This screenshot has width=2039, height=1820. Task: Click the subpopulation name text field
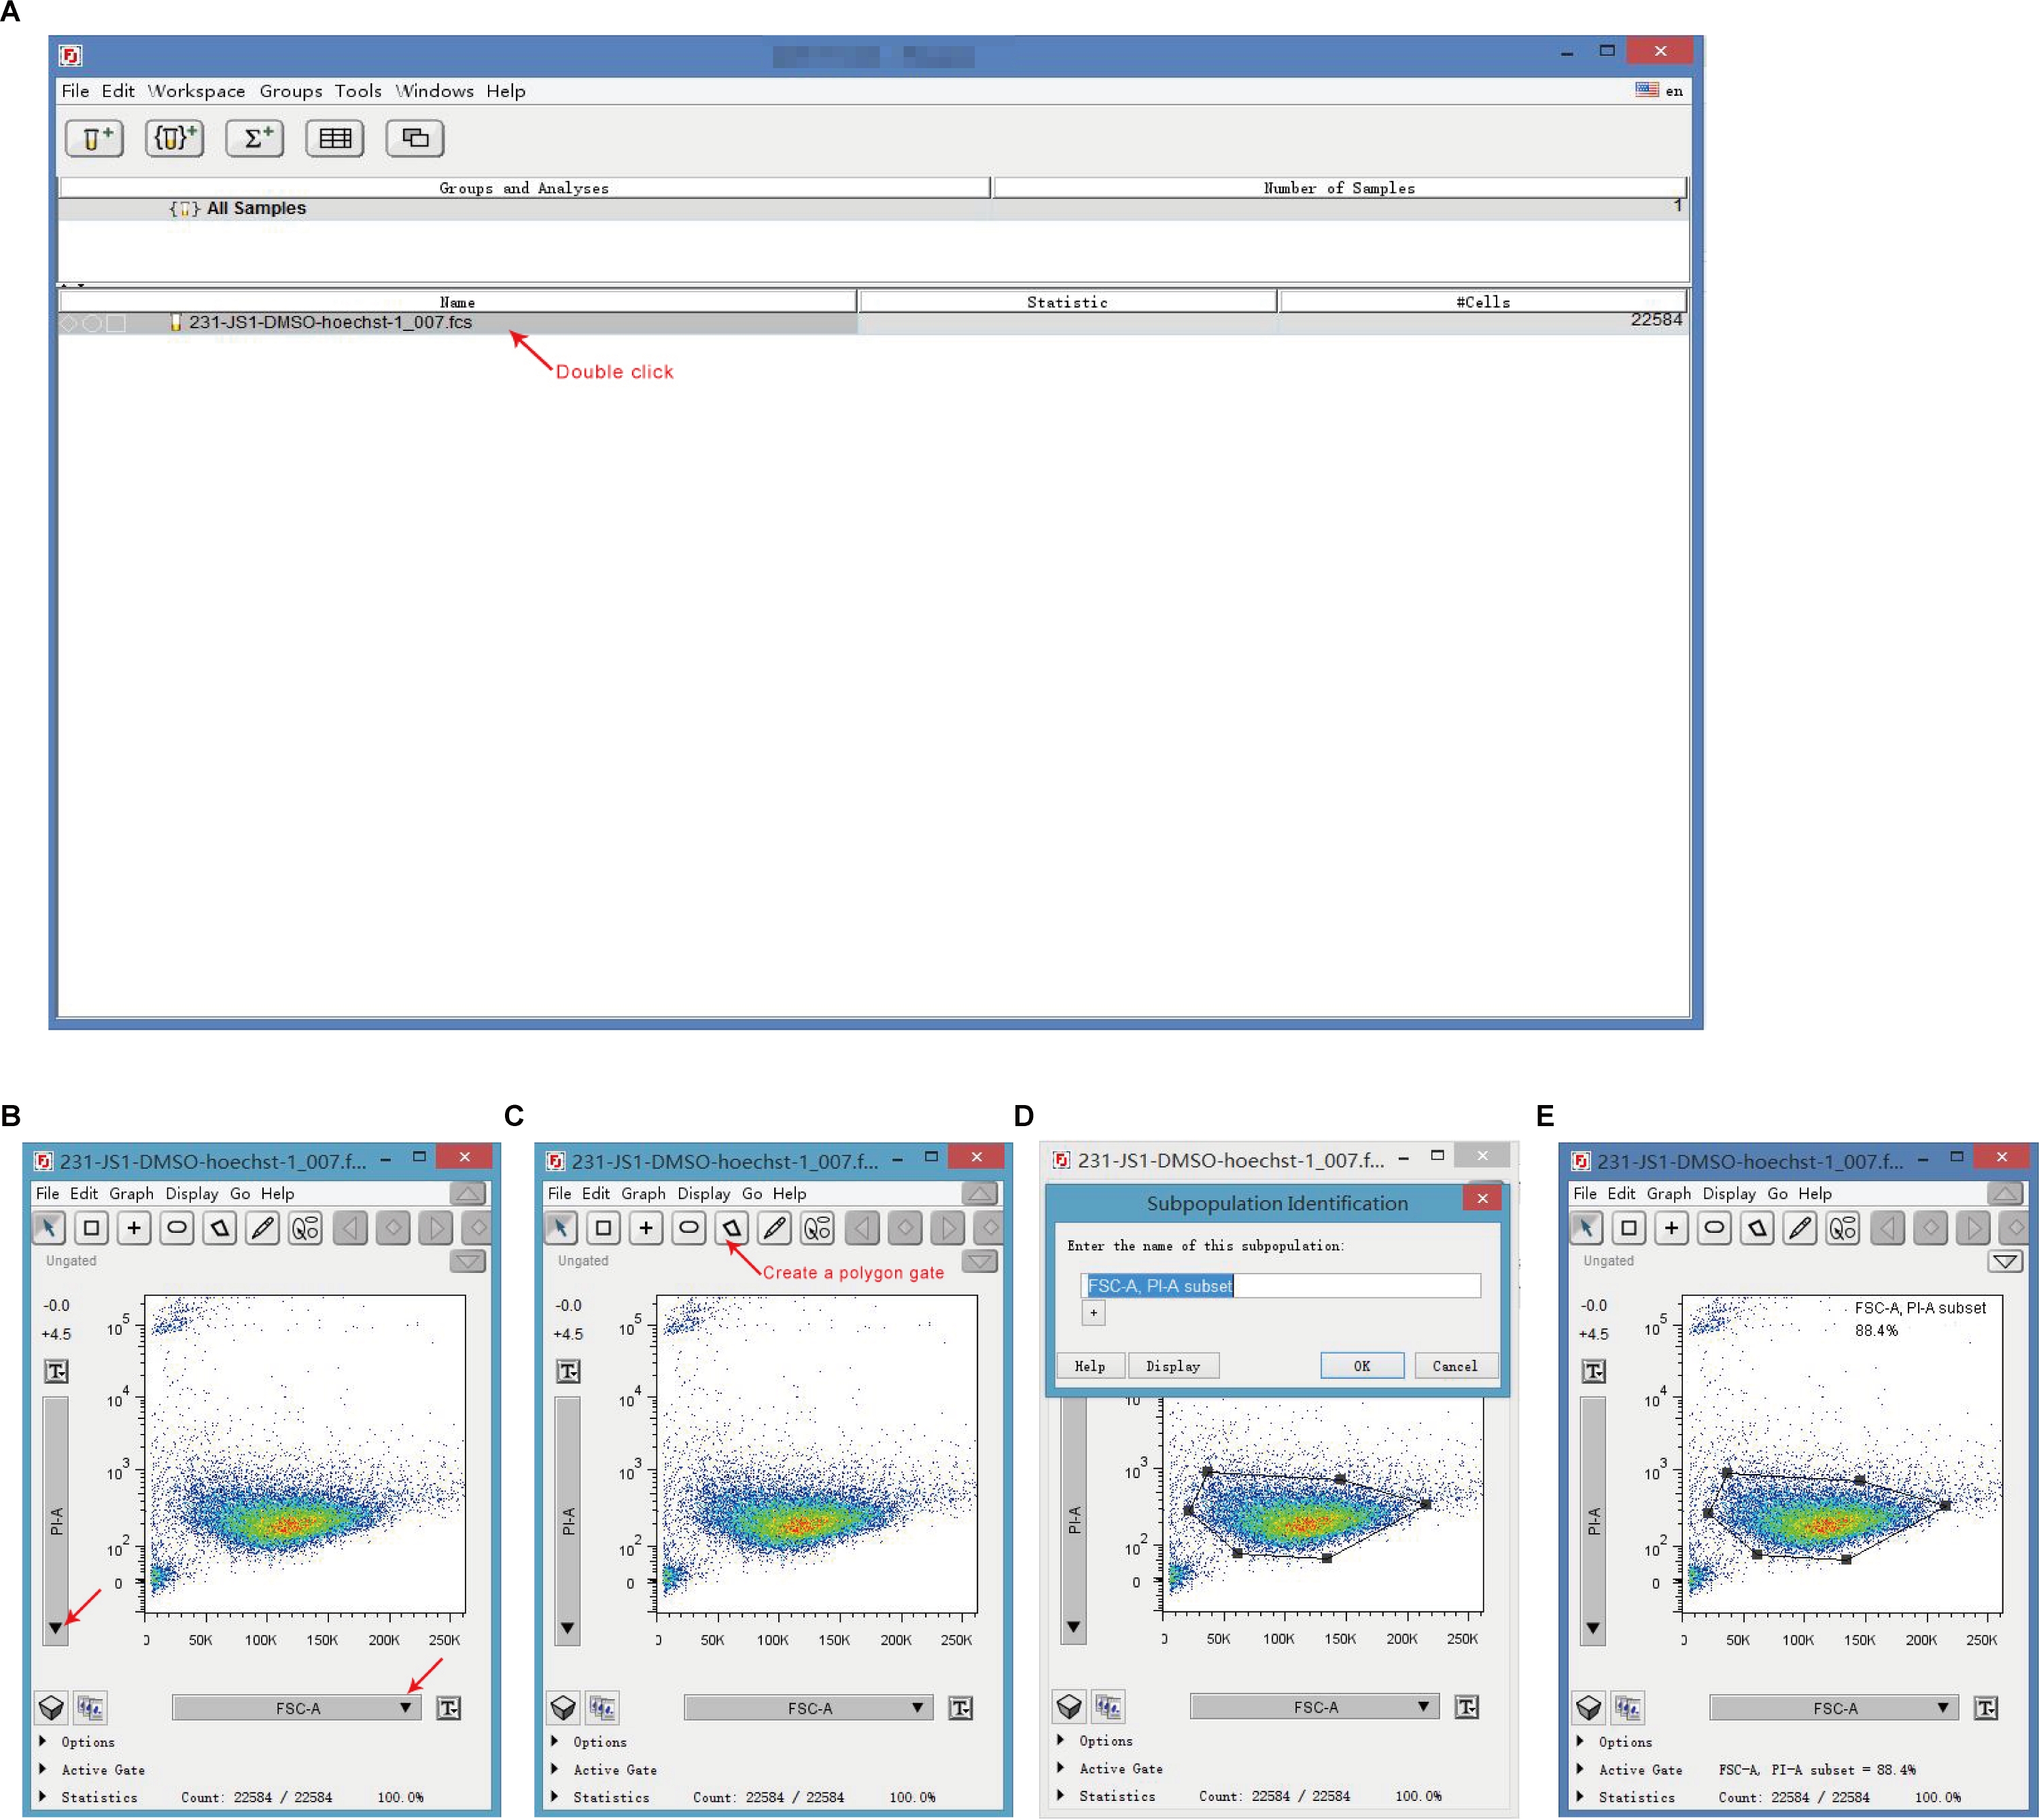(1280, 1285)
